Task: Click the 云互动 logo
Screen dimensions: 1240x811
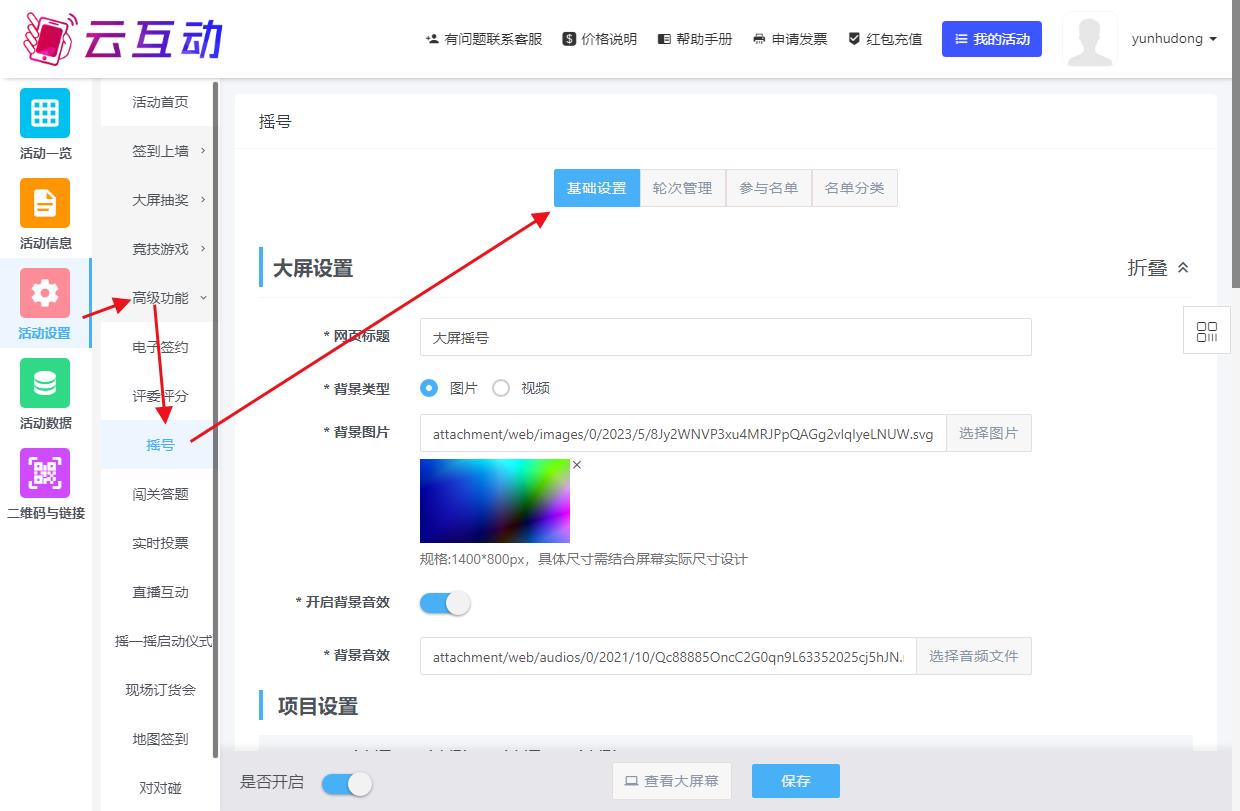Action: click(x=122, y=38)
